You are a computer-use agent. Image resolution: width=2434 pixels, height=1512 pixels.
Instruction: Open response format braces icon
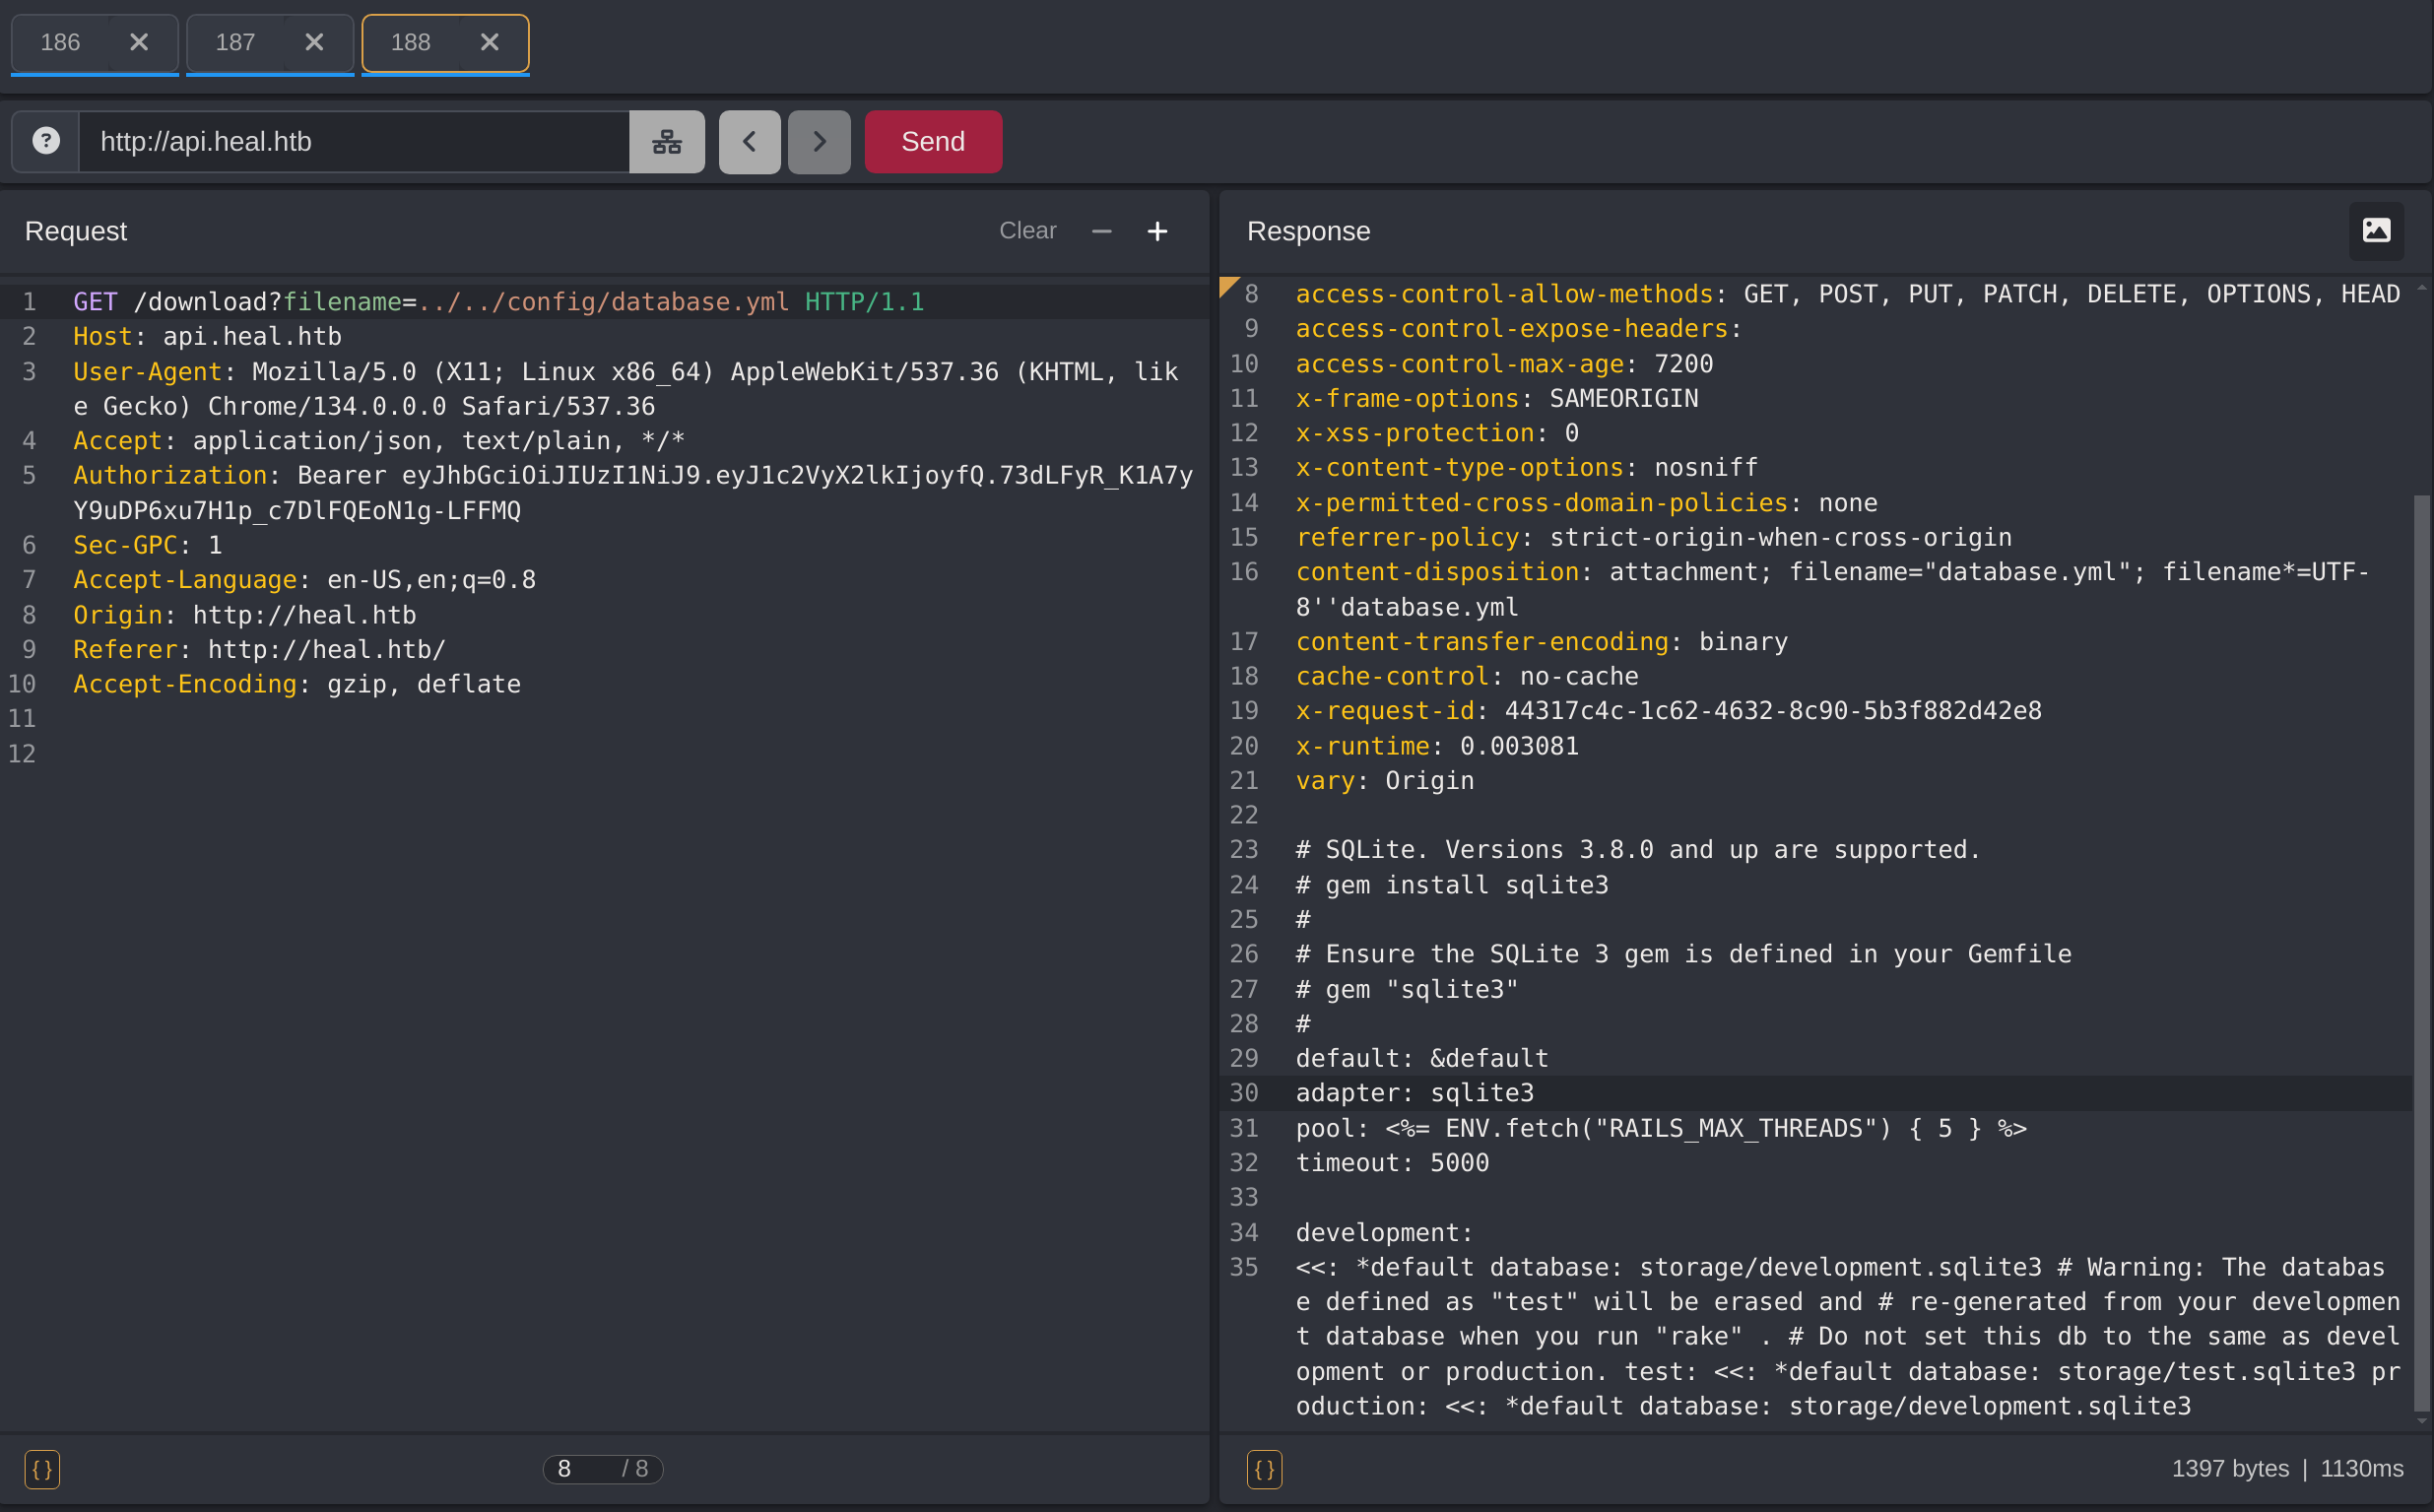1264,1469
